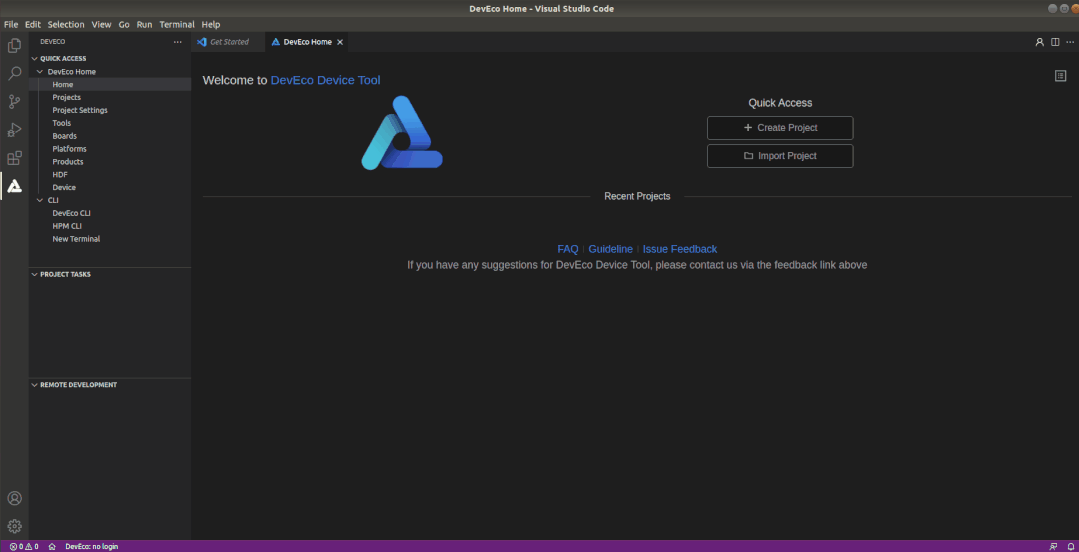Click the Create Project button
This screenshot has width=1079, height=552.
[779, 128]
